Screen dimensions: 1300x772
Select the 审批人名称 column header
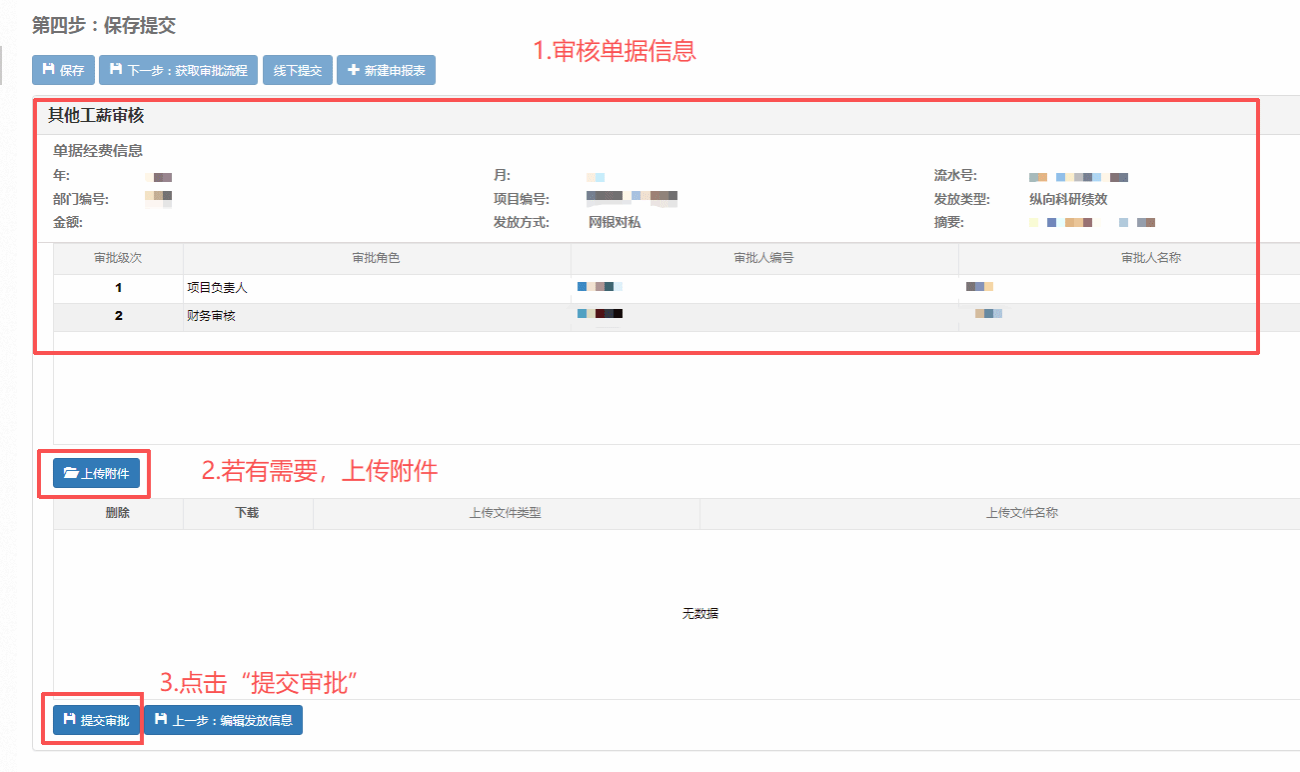(1151, 258)
